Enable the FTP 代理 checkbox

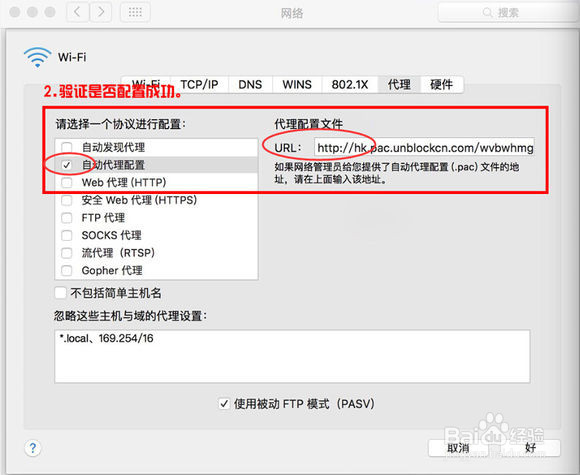tap(67, 218)
